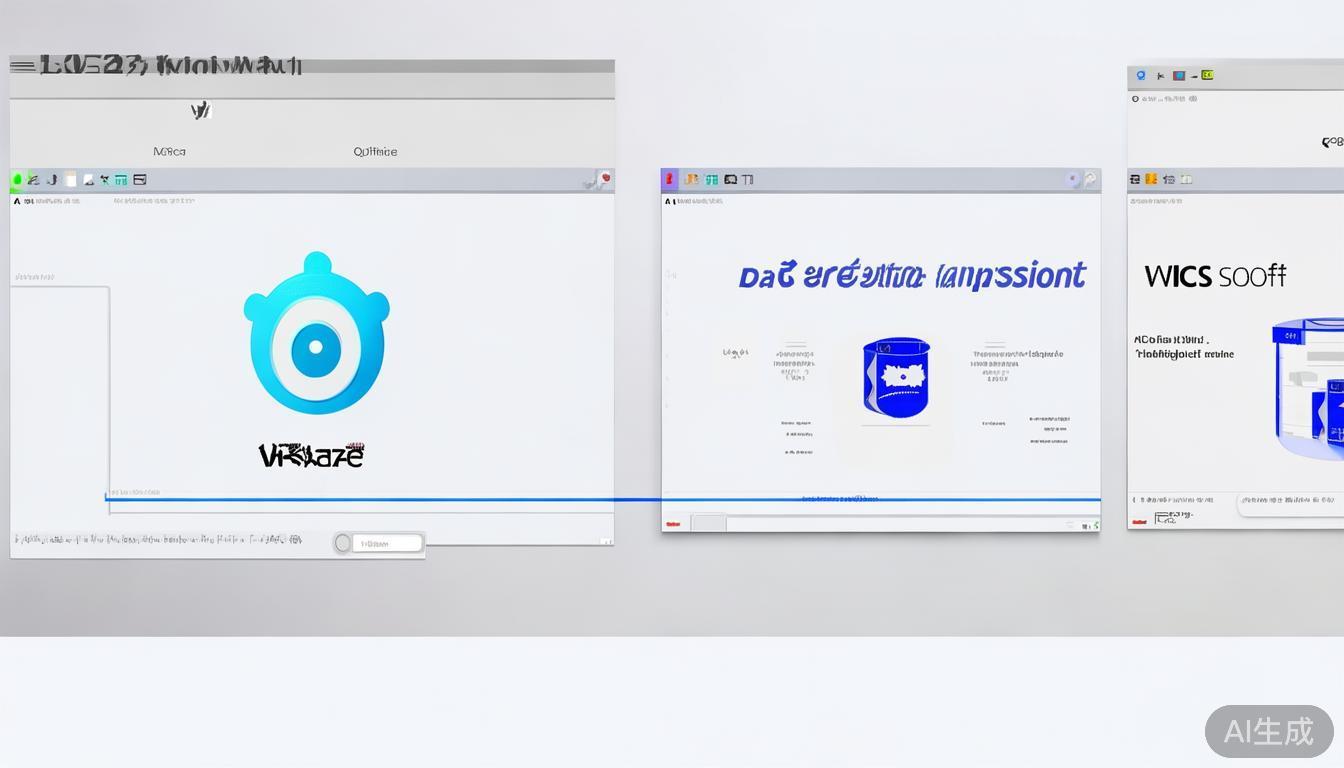Toggle the round switch at bottom of left window

343,543
